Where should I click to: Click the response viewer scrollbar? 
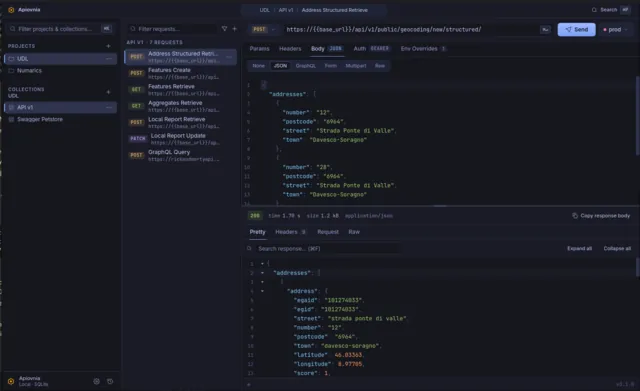point(638,267)
